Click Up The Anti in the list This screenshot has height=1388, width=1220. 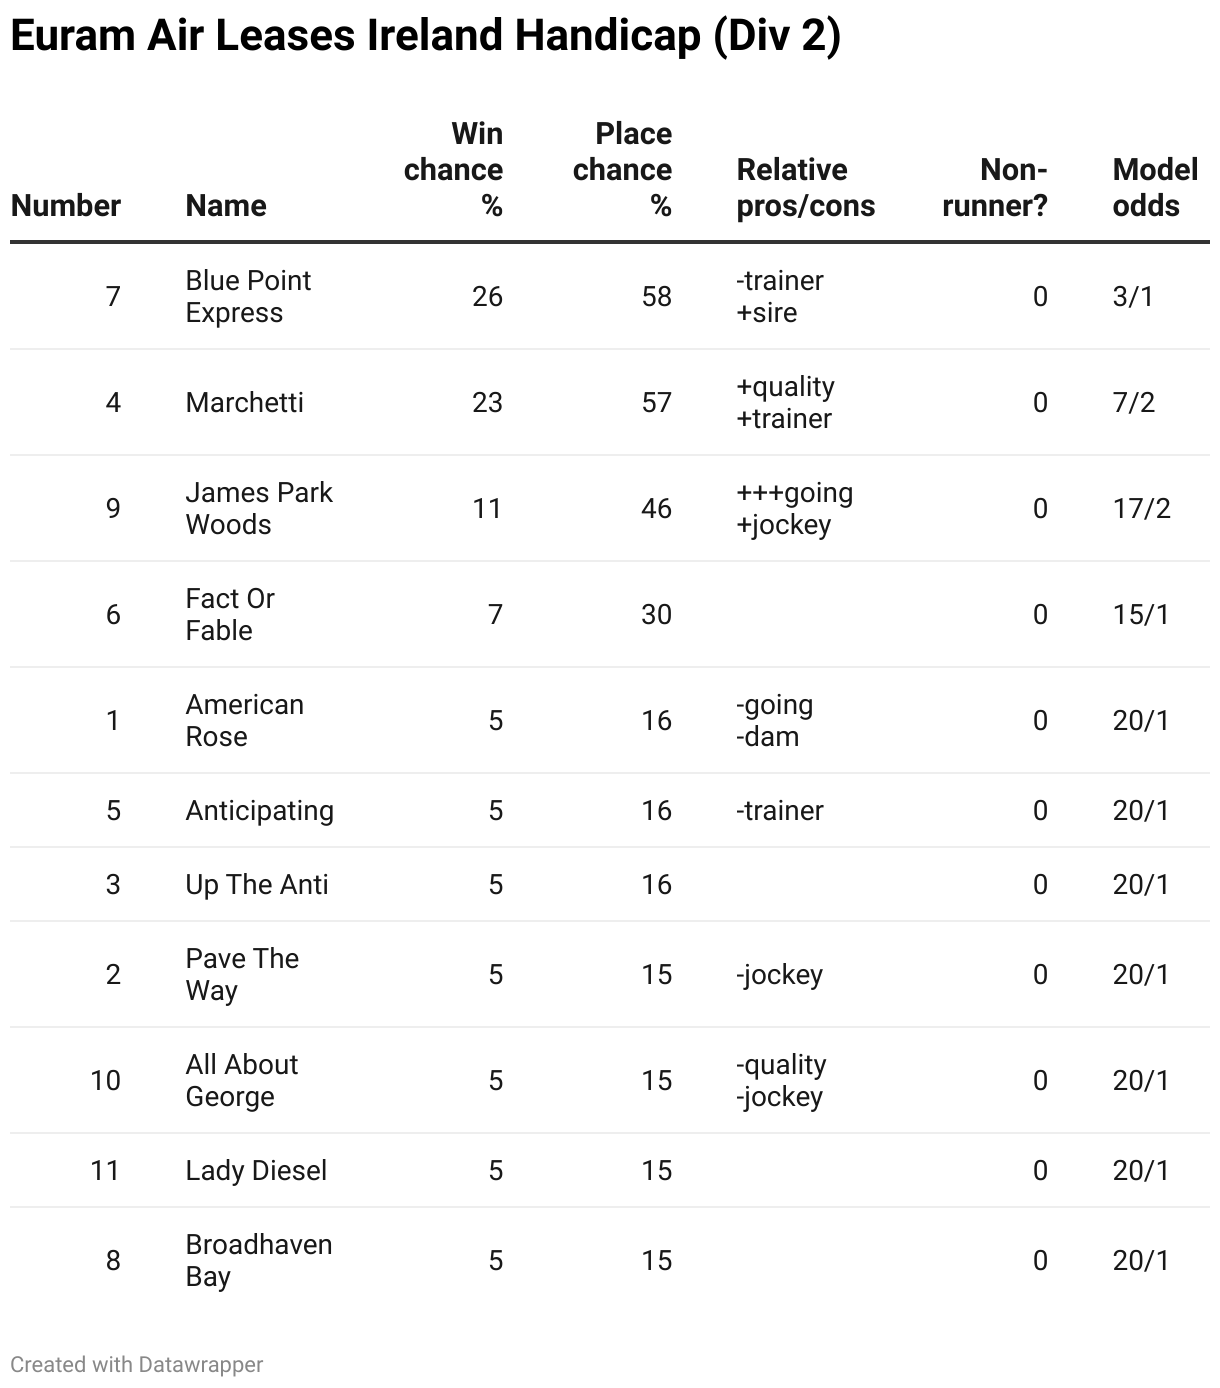pyautogui.click(x=257, y=884)
